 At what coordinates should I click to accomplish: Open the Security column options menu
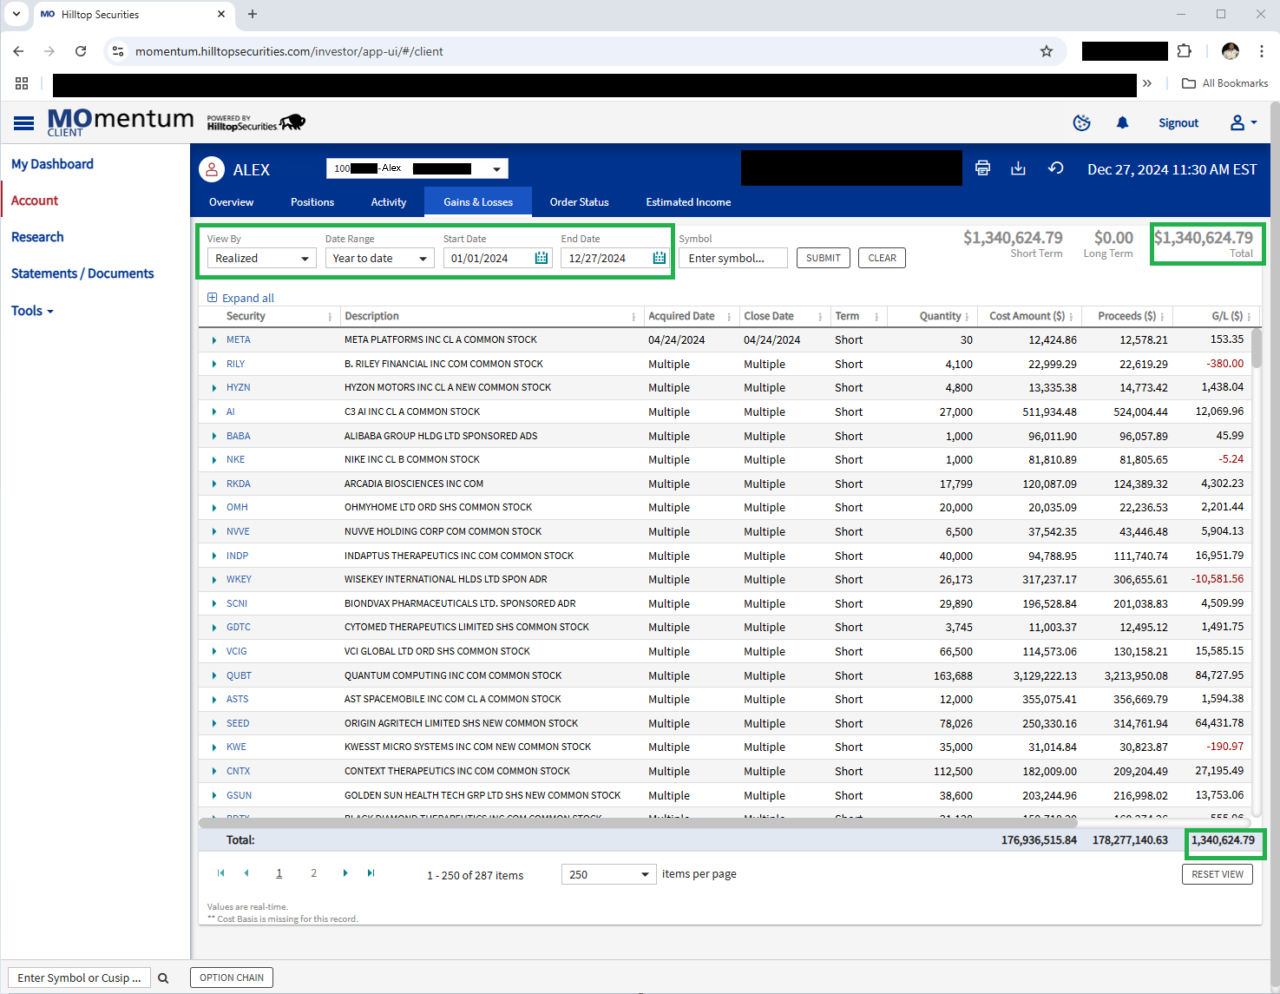tap(330, 317)
